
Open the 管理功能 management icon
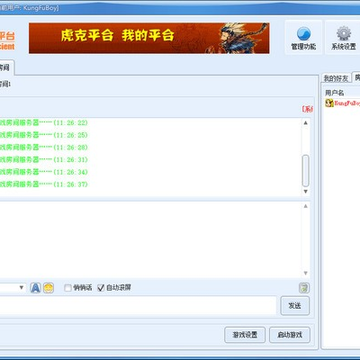(x=304, y=37)
